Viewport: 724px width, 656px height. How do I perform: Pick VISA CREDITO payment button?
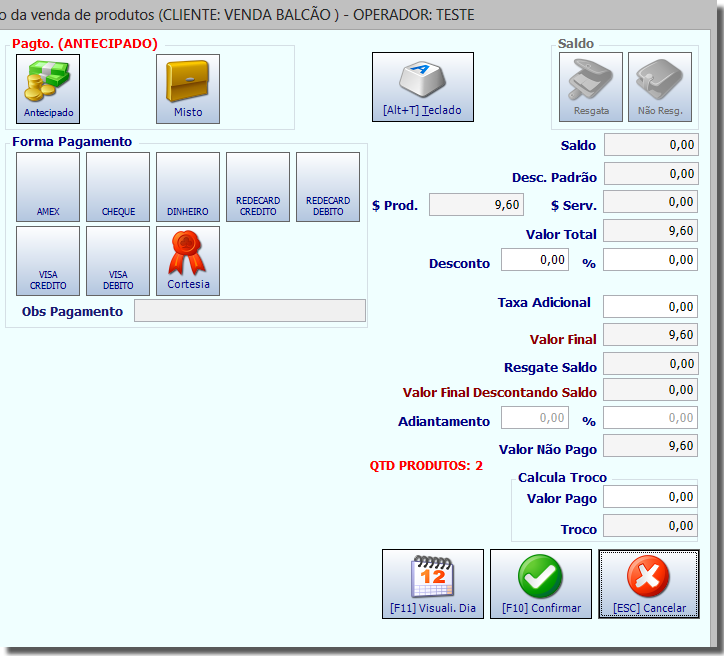coord(48,261)
